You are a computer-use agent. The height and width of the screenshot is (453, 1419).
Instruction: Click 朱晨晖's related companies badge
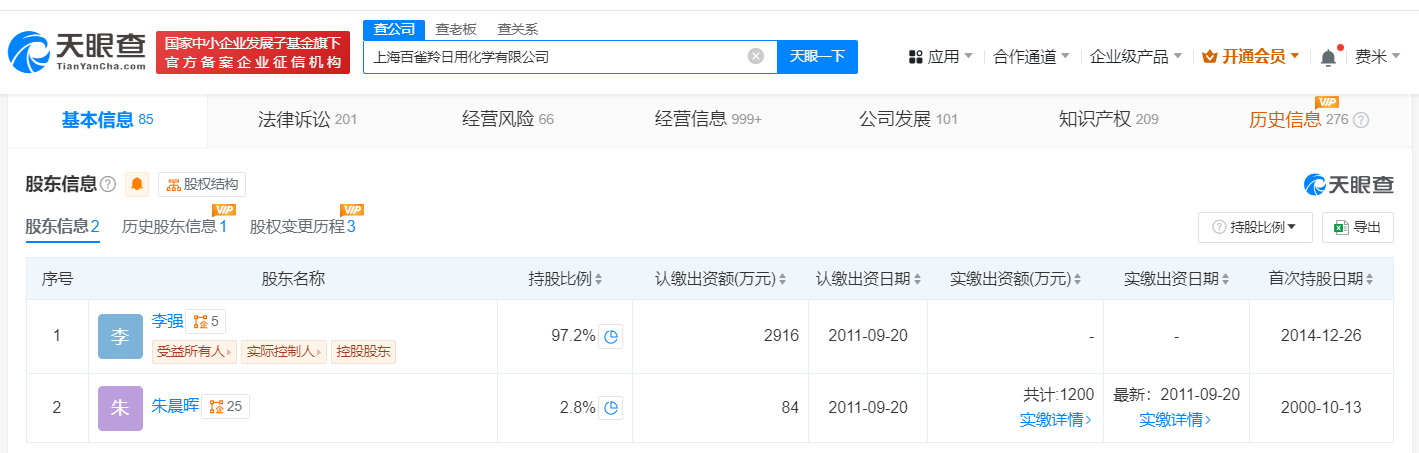click(x=225, y=406)
